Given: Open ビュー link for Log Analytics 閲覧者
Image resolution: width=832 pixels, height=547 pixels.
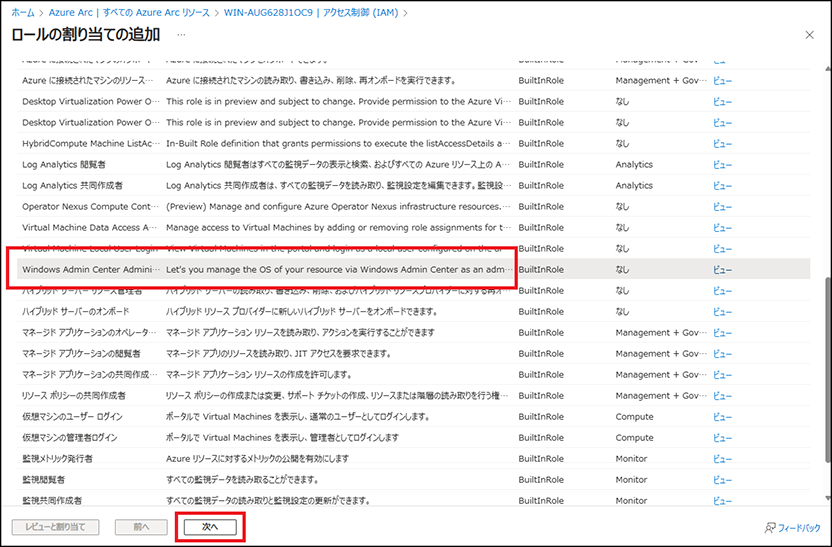Looking at the screenshot, I should click(722, 164).
